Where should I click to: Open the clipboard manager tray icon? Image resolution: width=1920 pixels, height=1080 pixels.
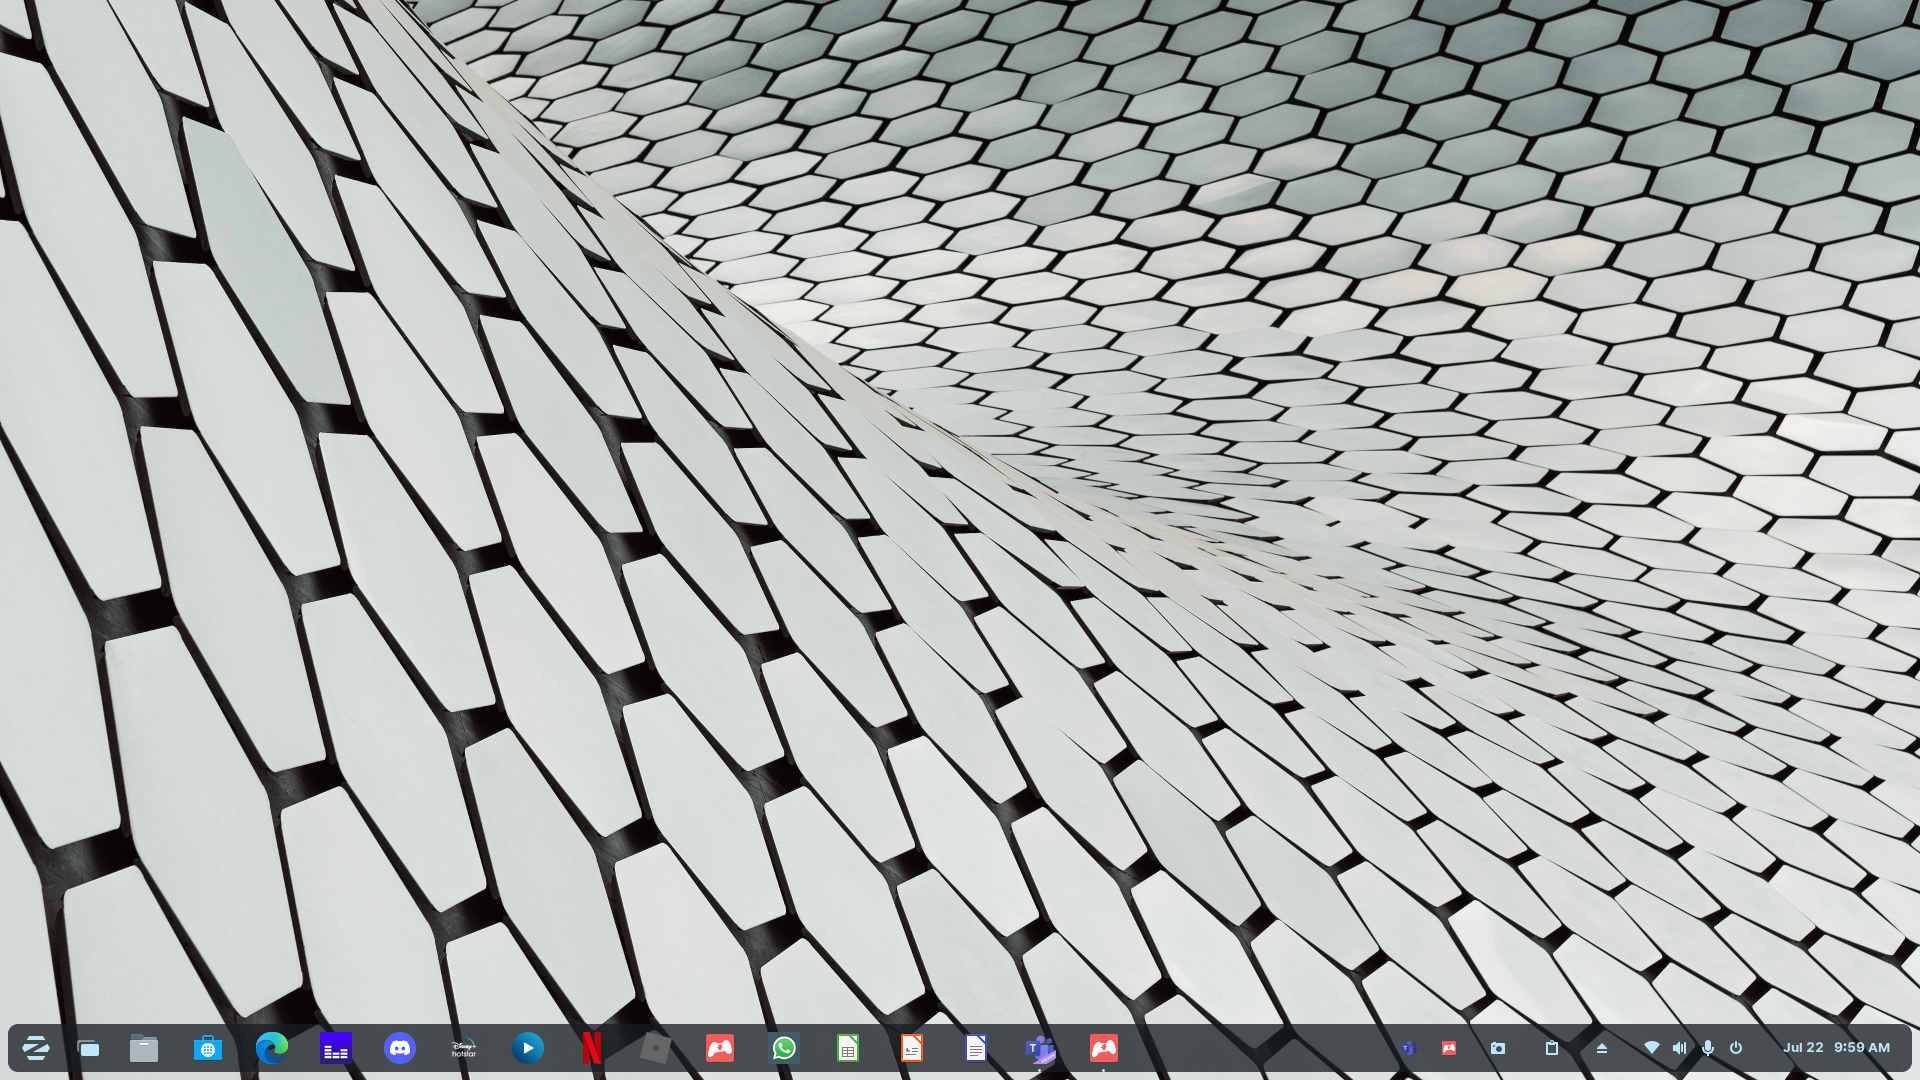(1552, 1048)
